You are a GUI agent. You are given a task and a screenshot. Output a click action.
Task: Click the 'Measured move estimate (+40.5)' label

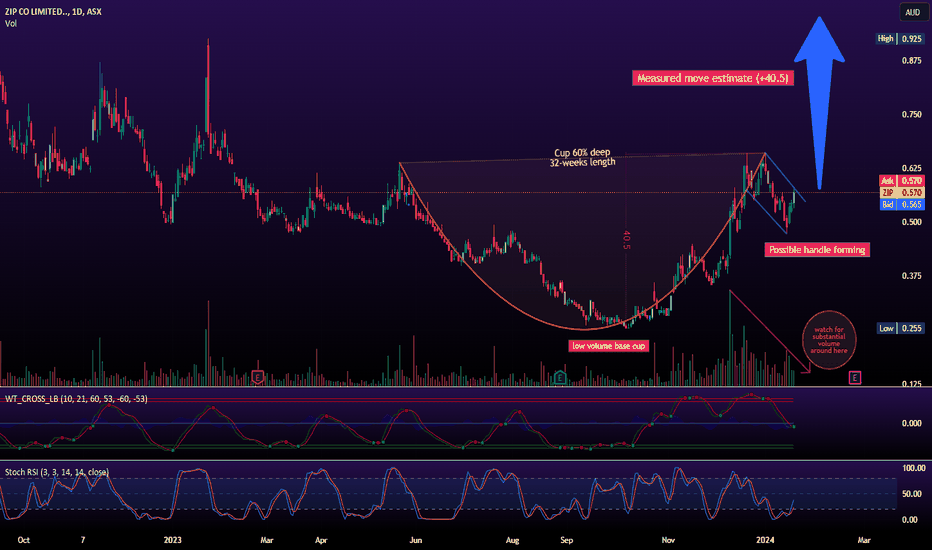[713, 78]
